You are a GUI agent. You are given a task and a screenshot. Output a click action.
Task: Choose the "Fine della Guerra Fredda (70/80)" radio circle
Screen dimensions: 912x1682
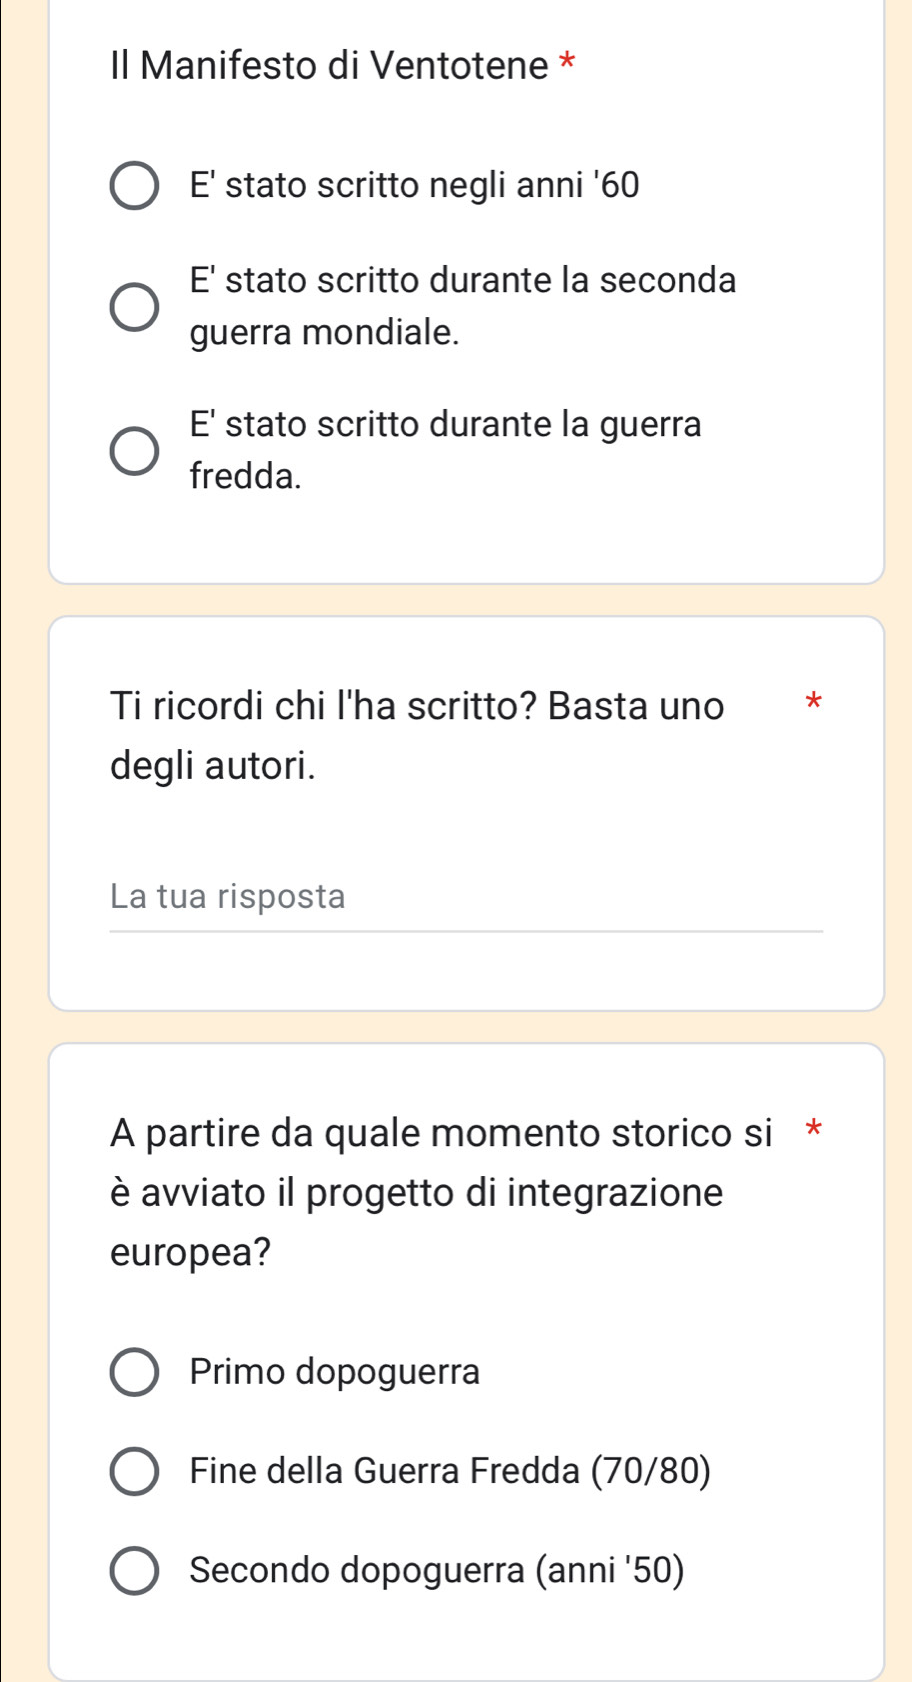(x=134, y=1471)
